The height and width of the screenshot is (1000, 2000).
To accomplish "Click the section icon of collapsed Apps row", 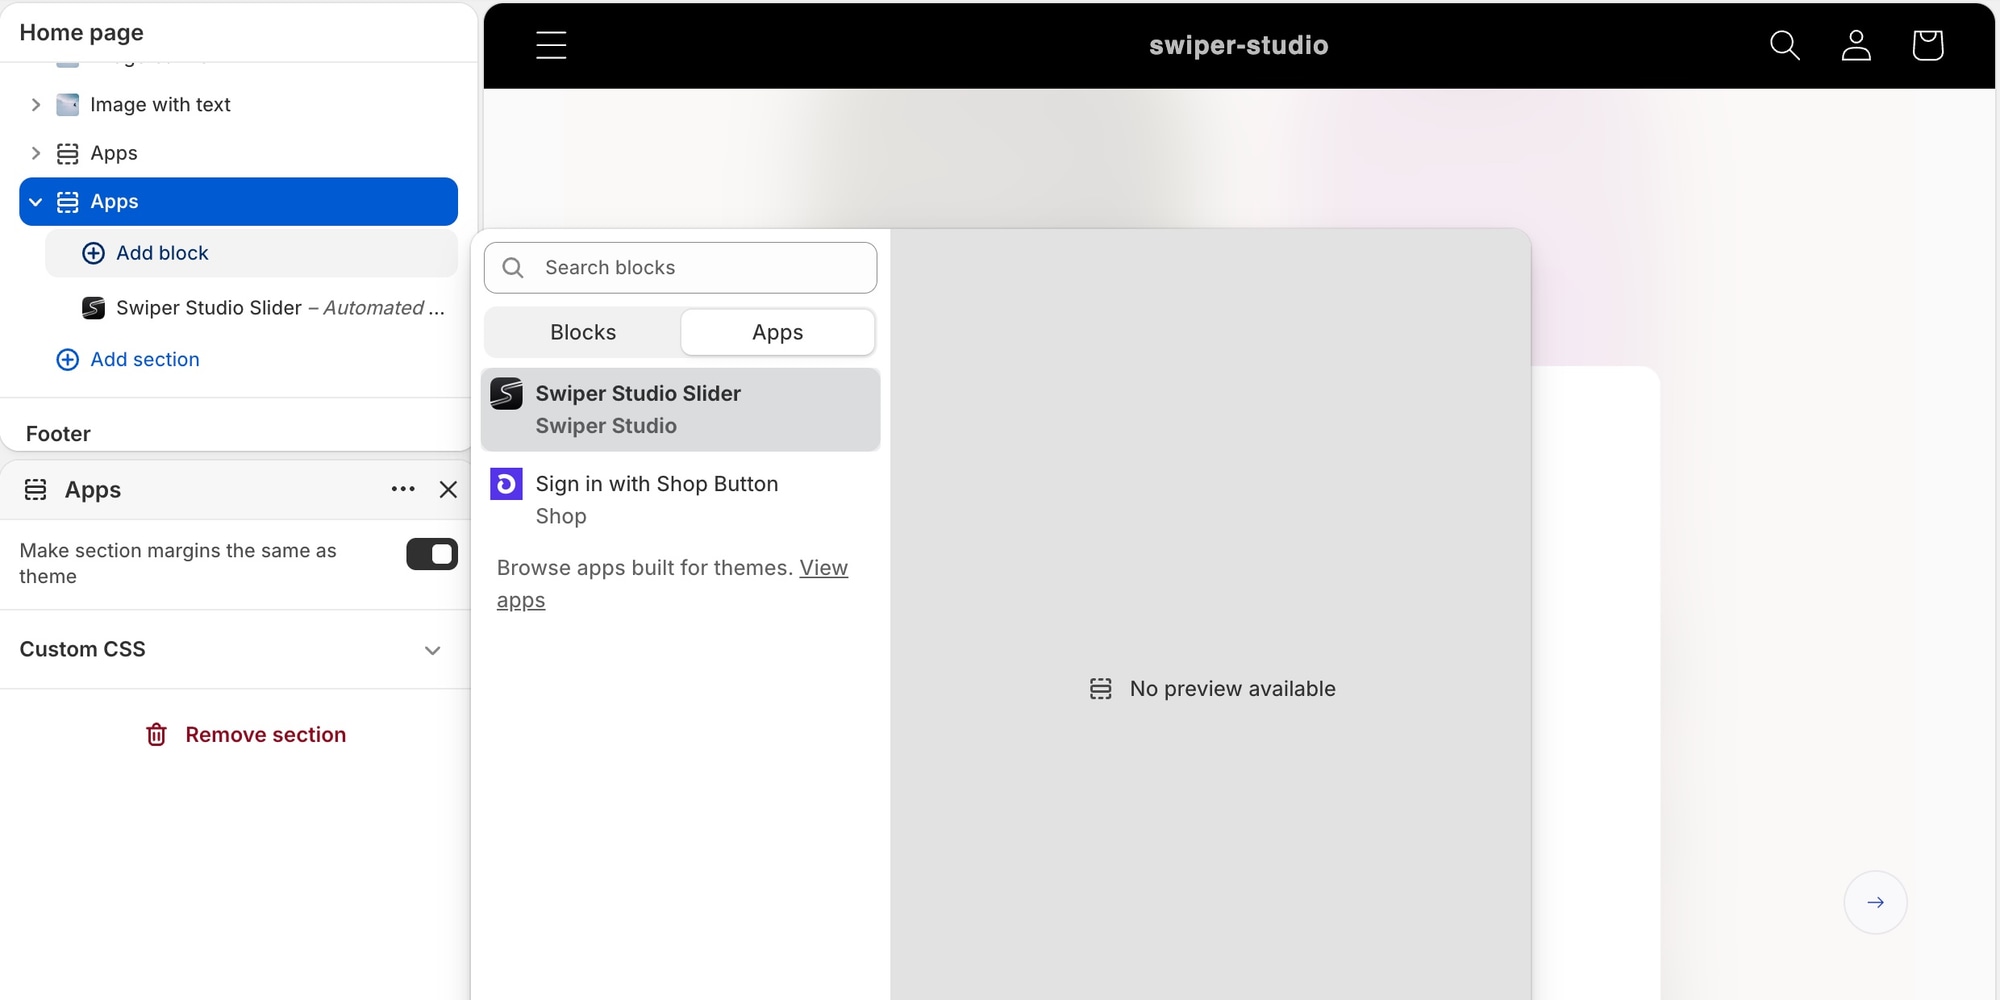I will pyautogui.click(x=67, y=153).
